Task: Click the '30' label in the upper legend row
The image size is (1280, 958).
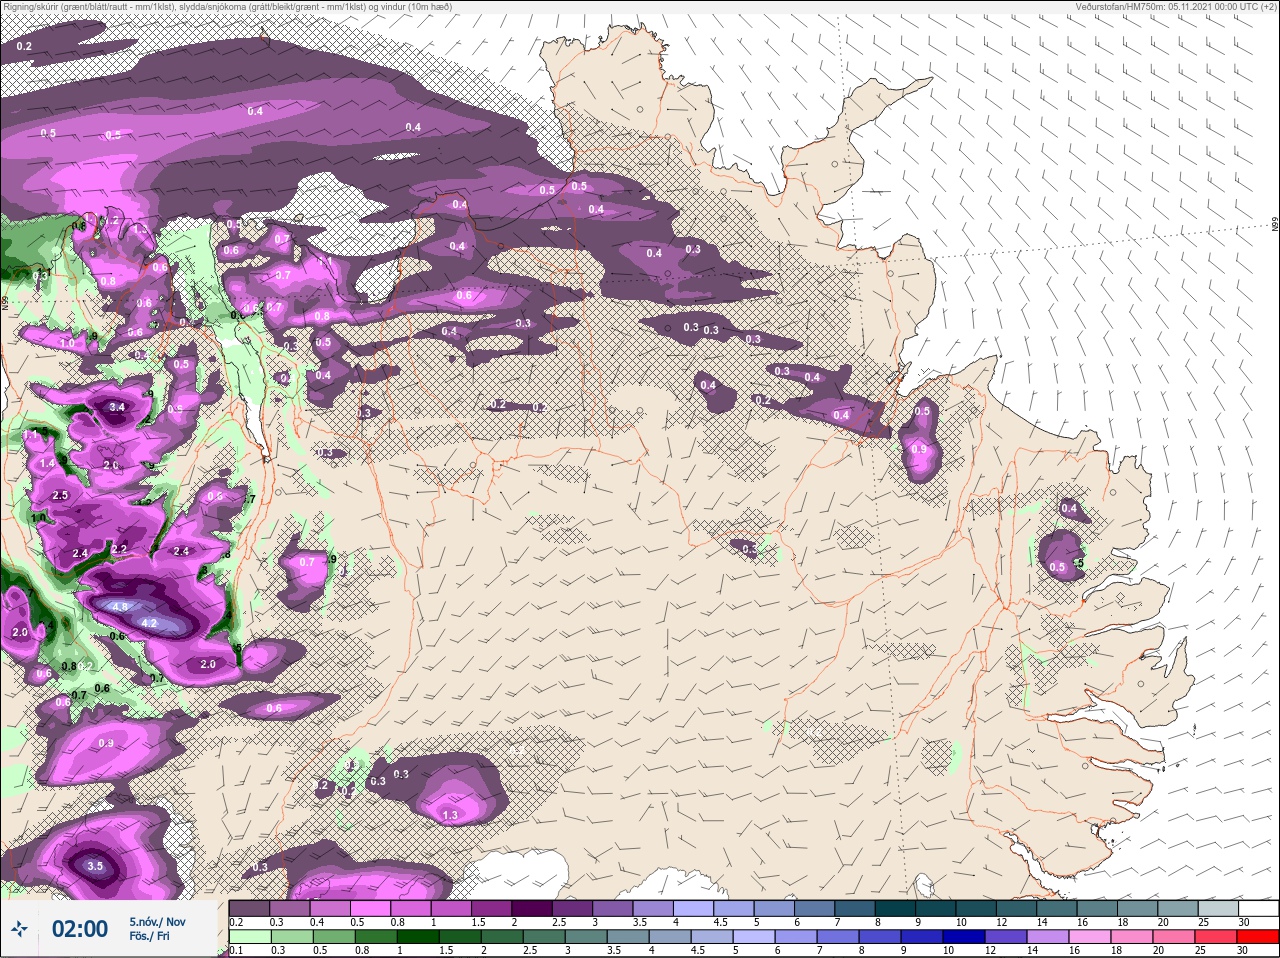Action: coord(1244,922)
